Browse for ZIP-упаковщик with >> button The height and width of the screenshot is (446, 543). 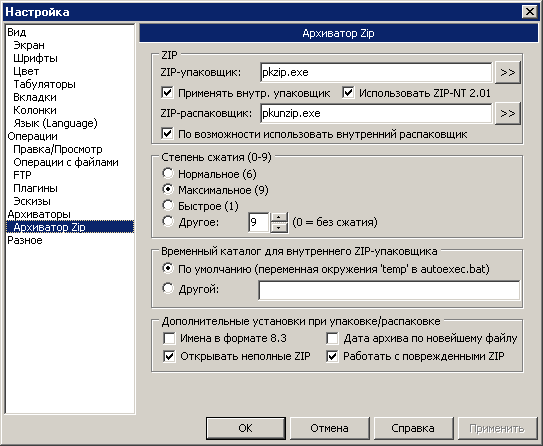508,72
